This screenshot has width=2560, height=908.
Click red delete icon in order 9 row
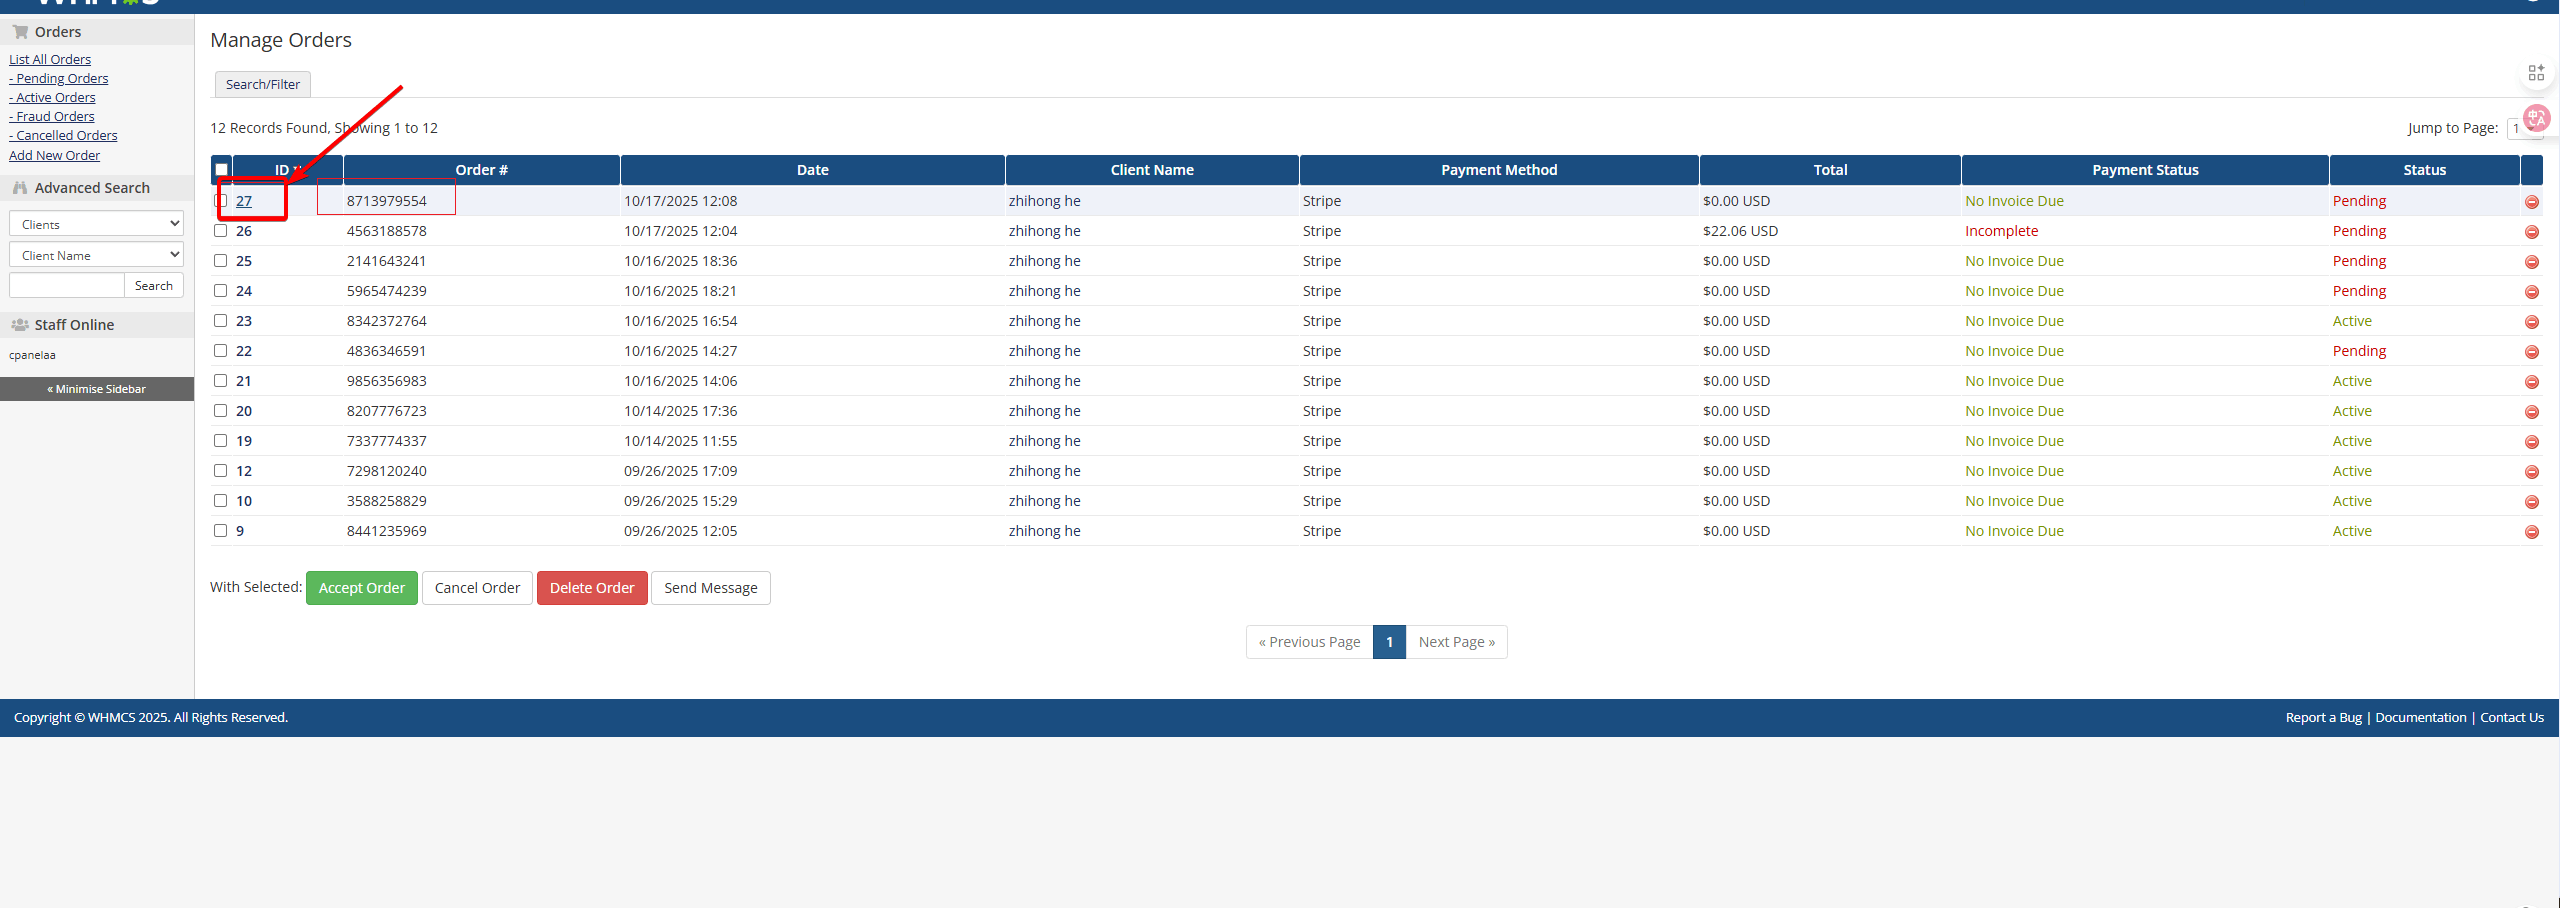click(2531, 532)
